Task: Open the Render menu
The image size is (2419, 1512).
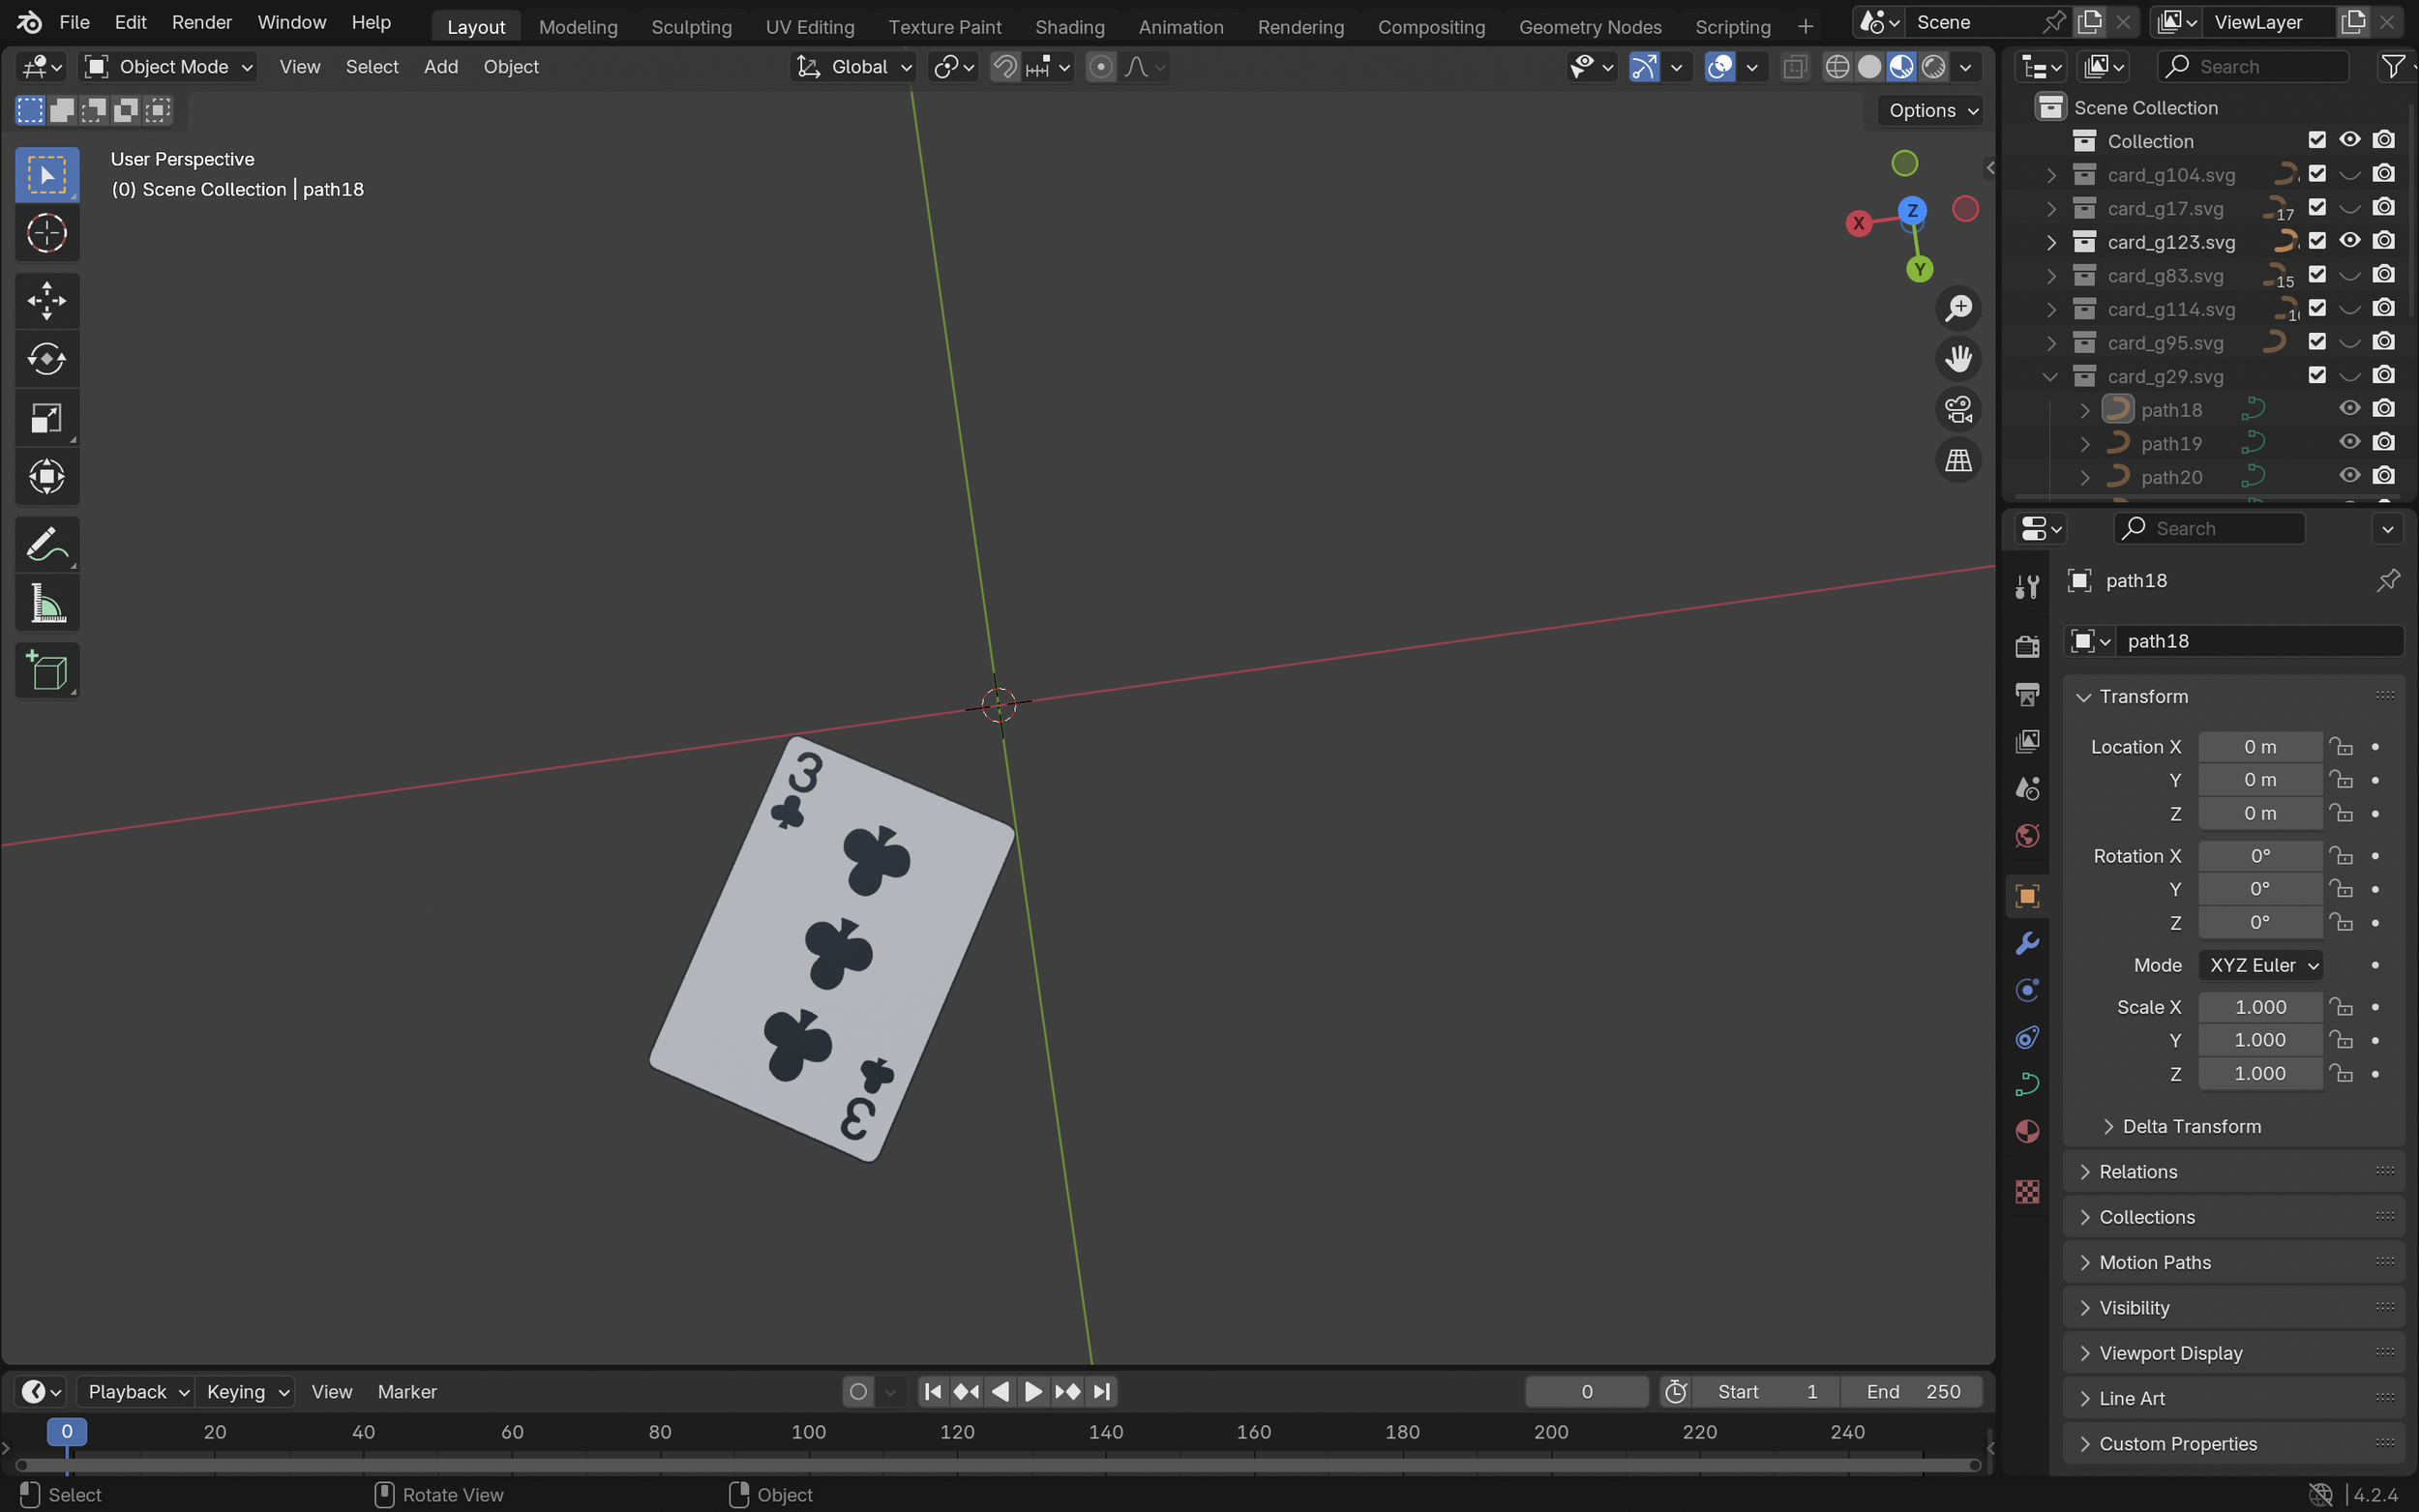Action: click(x=201, y=22)
